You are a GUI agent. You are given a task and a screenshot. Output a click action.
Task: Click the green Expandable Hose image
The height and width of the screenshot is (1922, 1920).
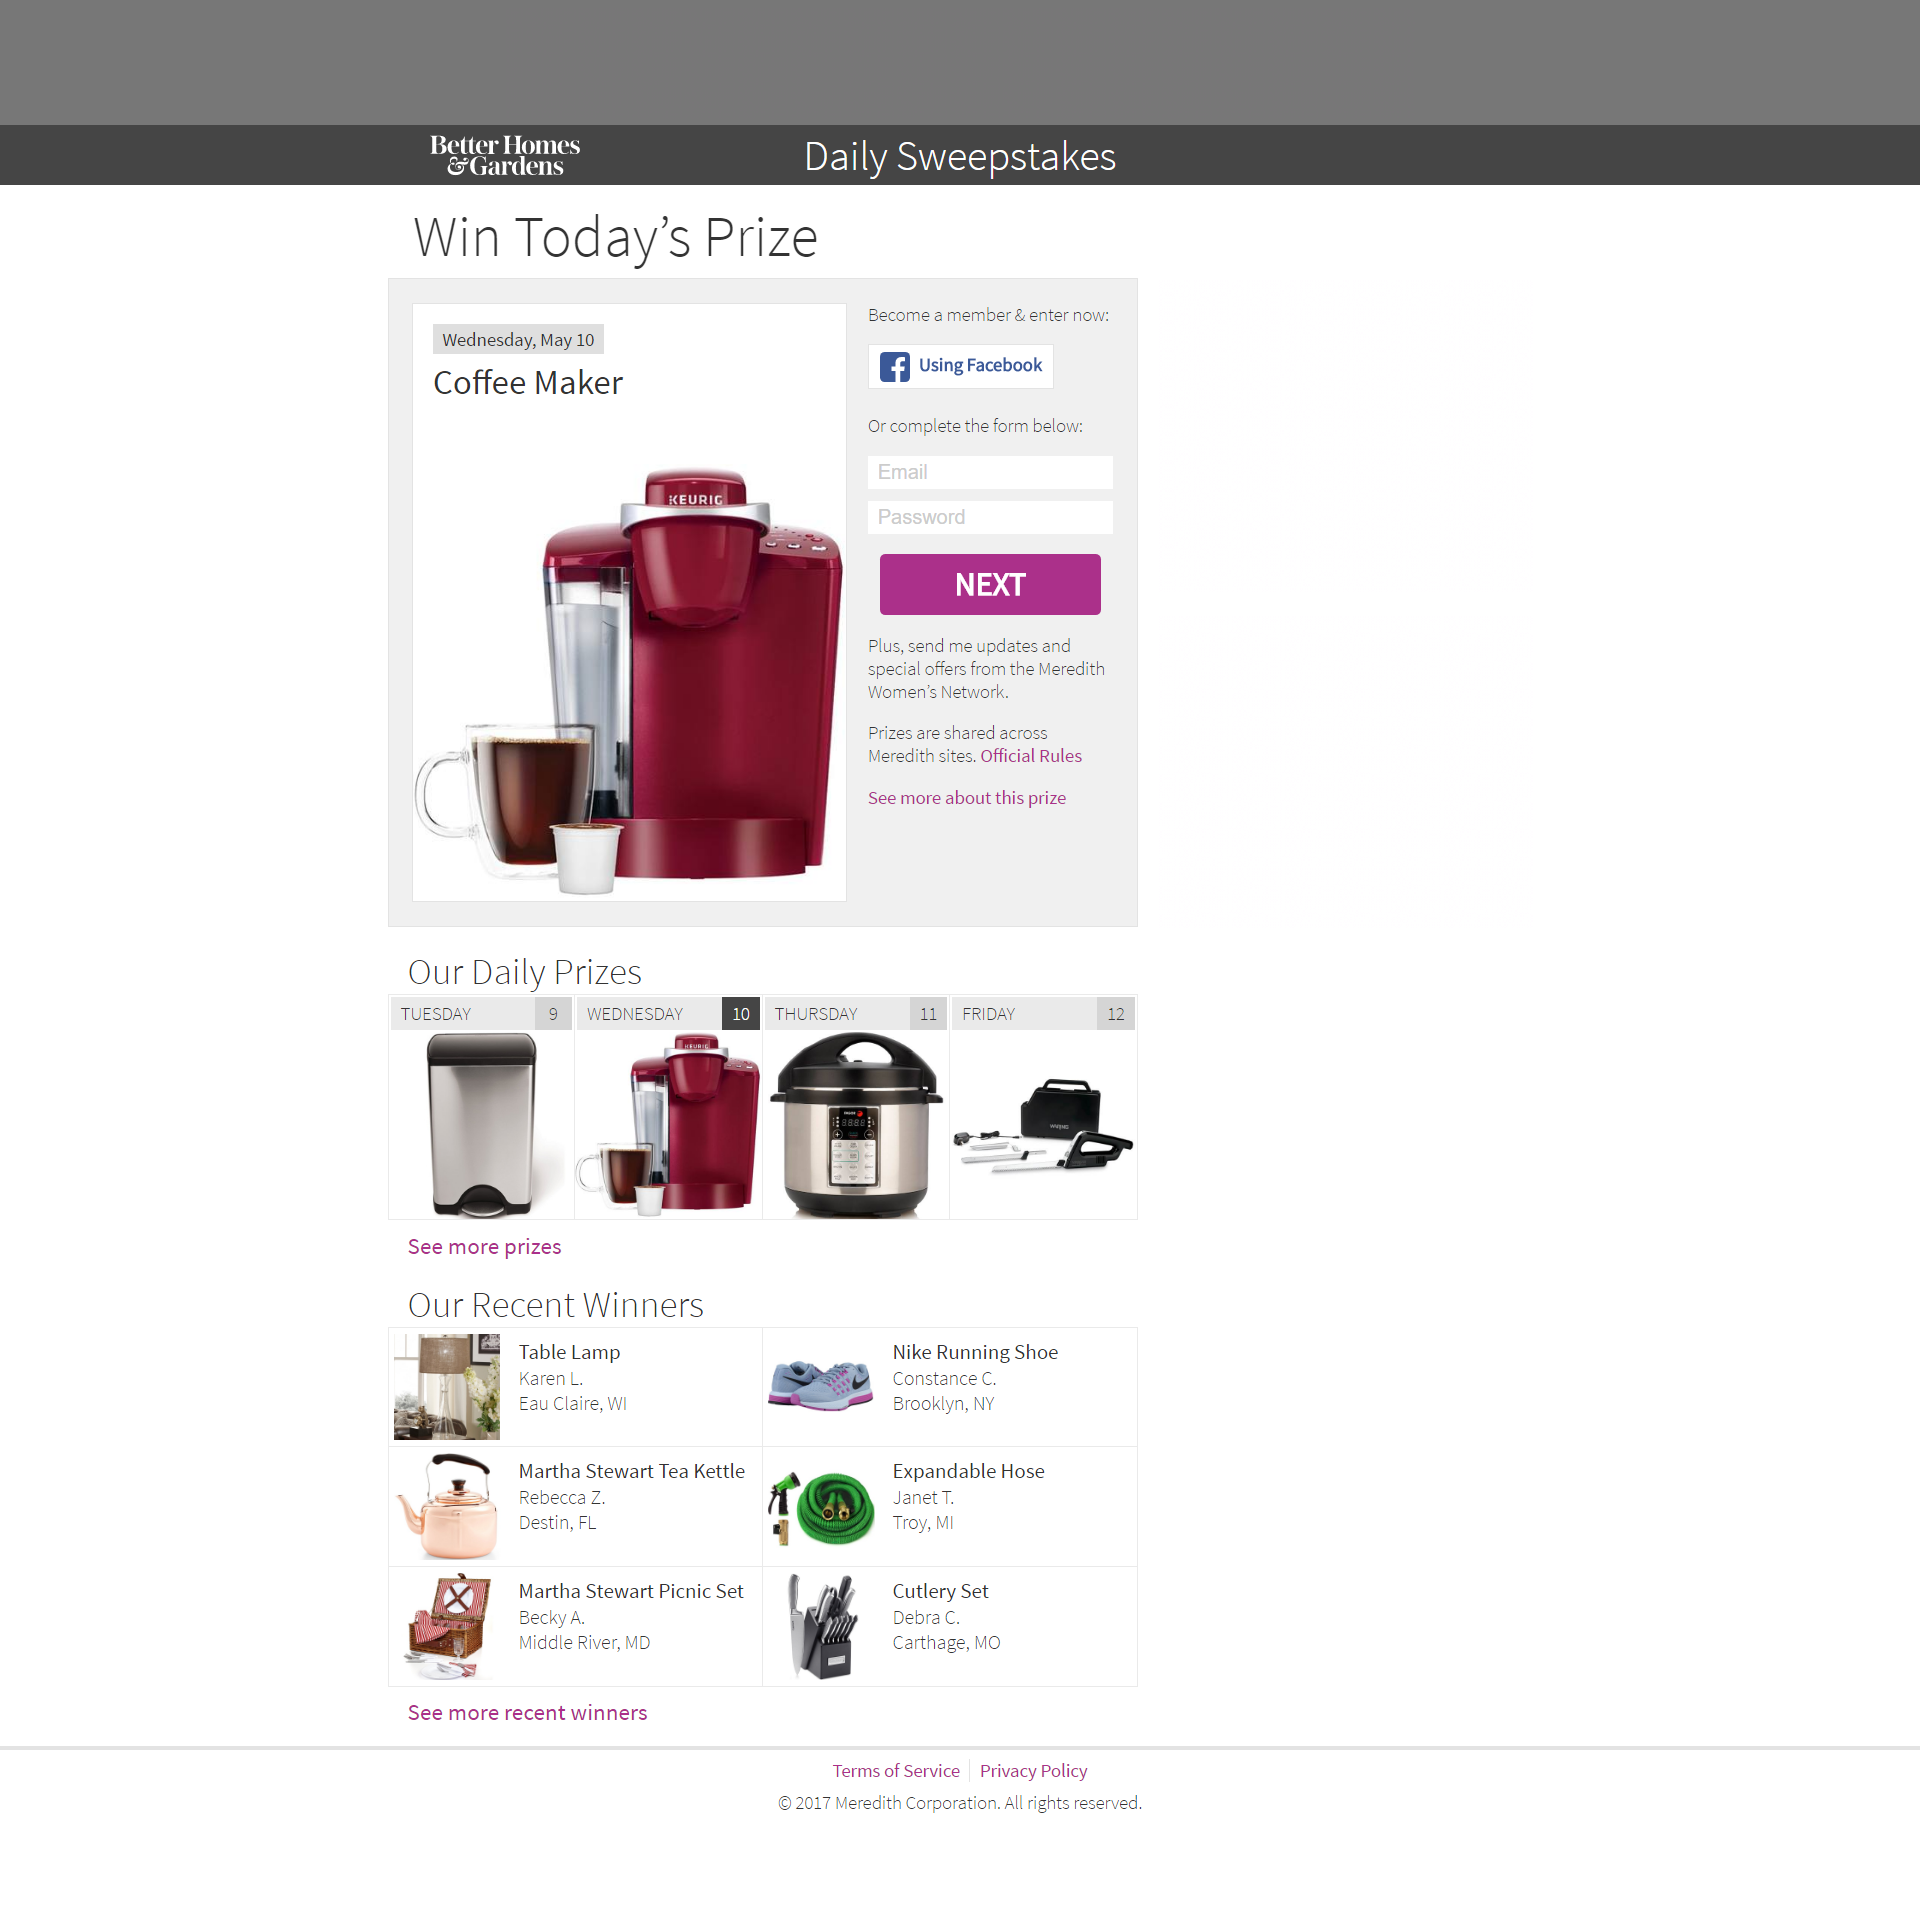(x=821, y=1507)
